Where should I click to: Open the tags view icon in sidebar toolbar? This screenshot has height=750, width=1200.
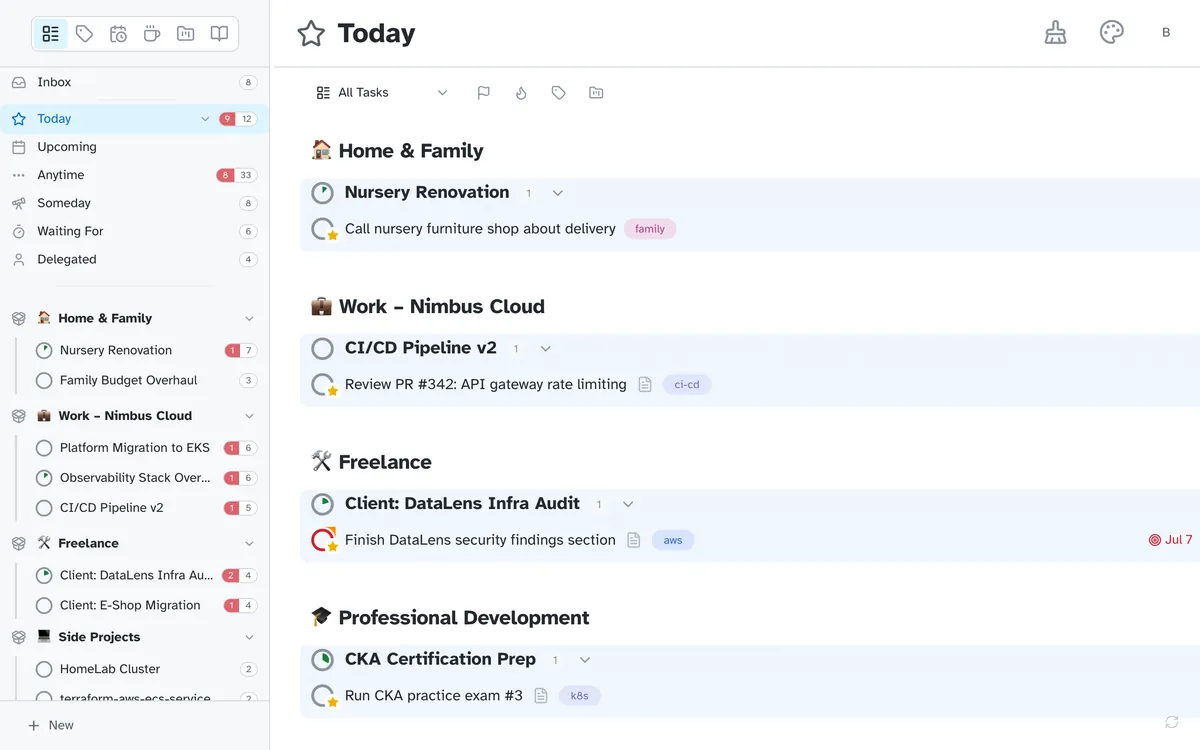[85, 34]
